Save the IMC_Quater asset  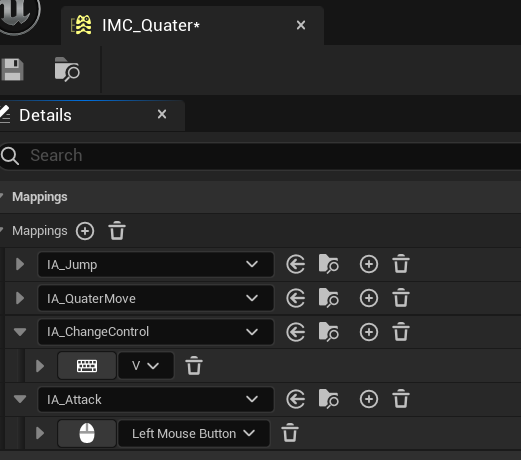[x=12, y=70]
